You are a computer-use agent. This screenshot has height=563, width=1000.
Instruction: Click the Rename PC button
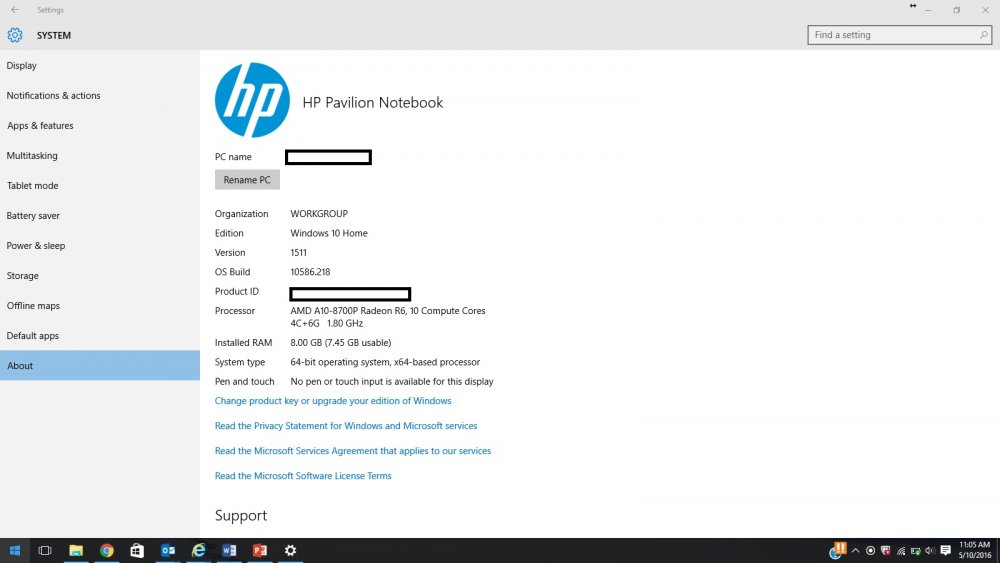247,180
